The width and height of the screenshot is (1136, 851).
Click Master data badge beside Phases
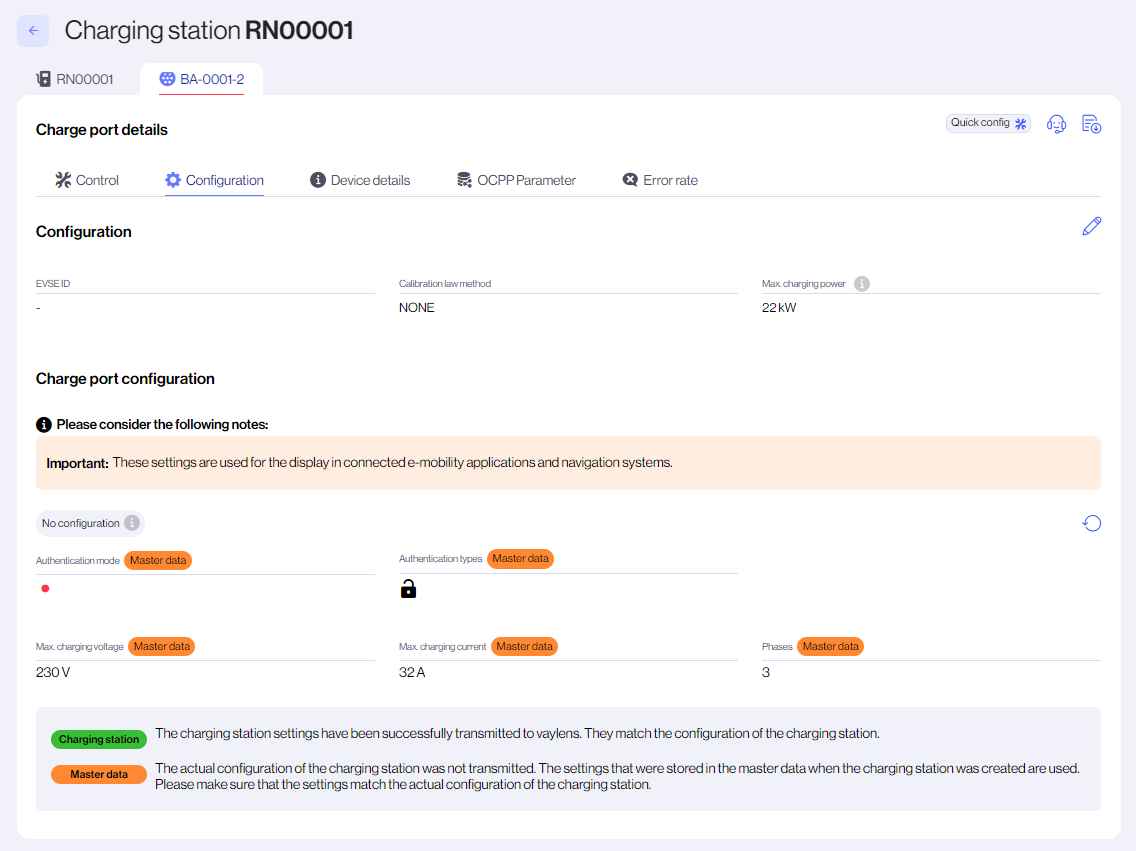tap(830, 647)
